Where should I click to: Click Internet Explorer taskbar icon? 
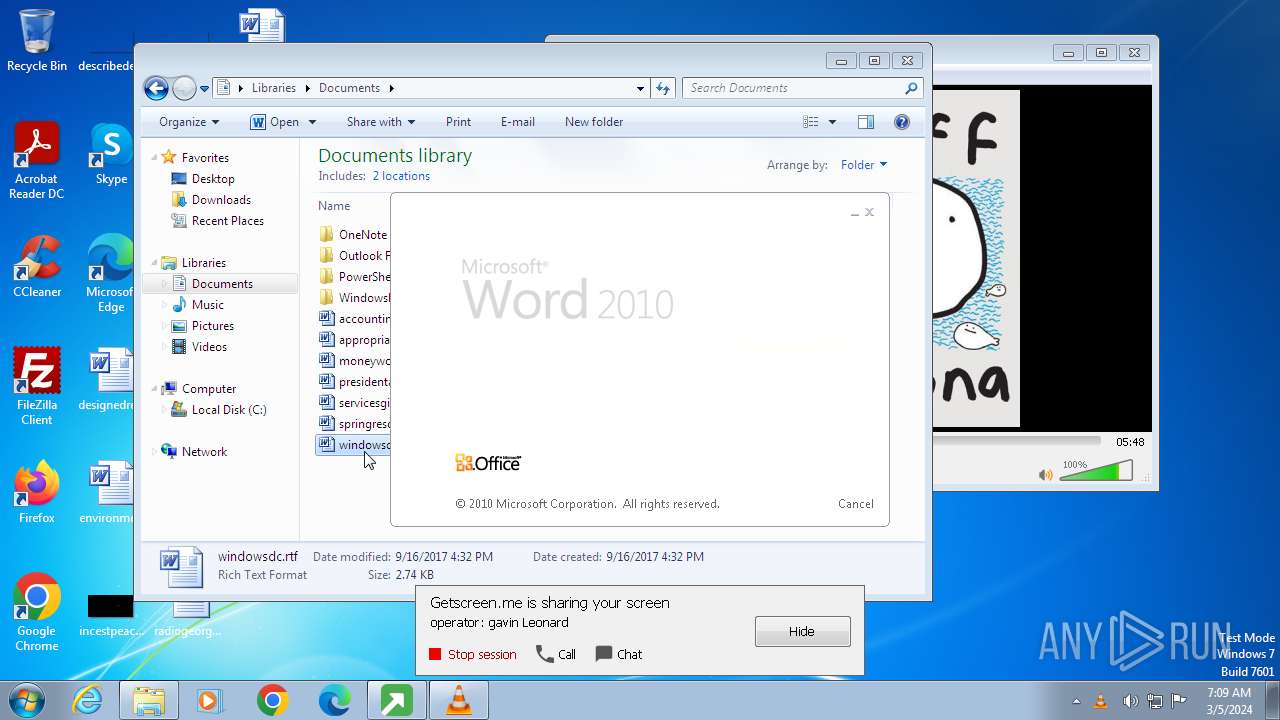point(88,700)
